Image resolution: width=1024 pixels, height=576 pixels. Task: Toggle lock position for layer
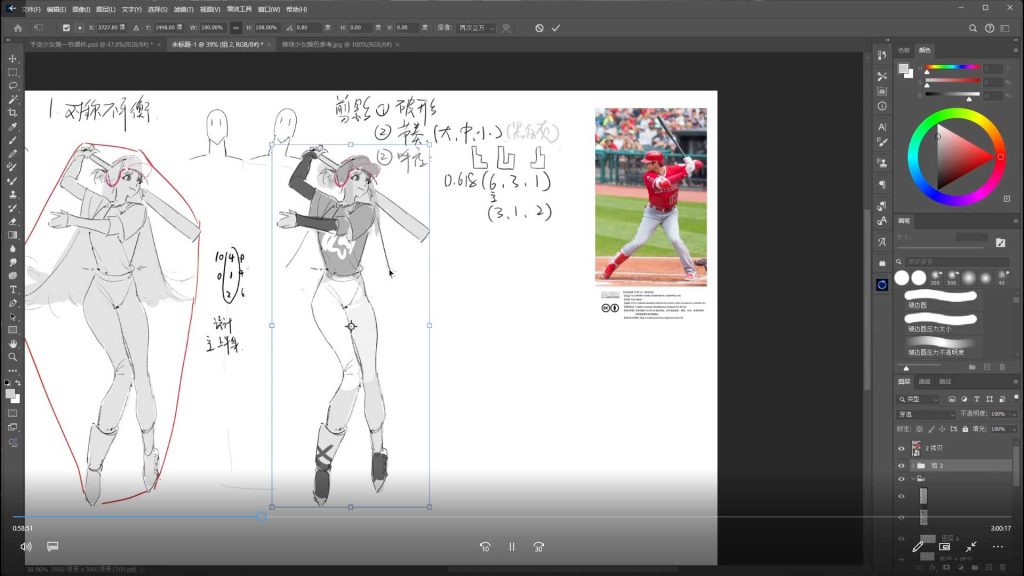[942, 429]
